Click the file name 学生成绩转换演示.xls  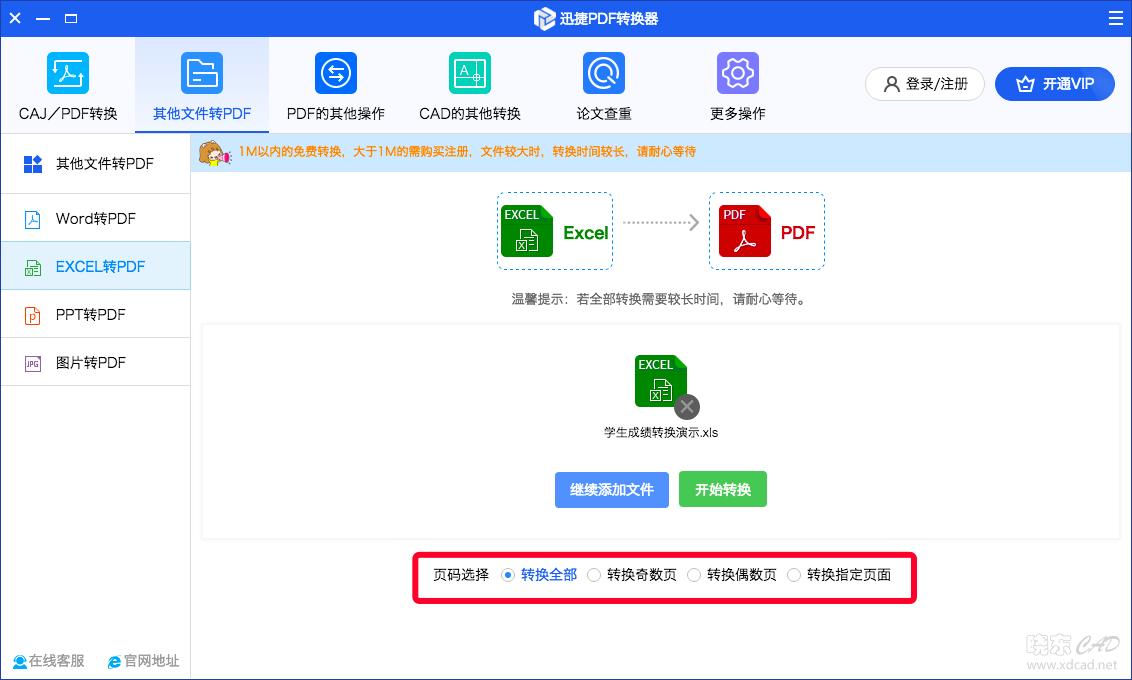(661, 432)
